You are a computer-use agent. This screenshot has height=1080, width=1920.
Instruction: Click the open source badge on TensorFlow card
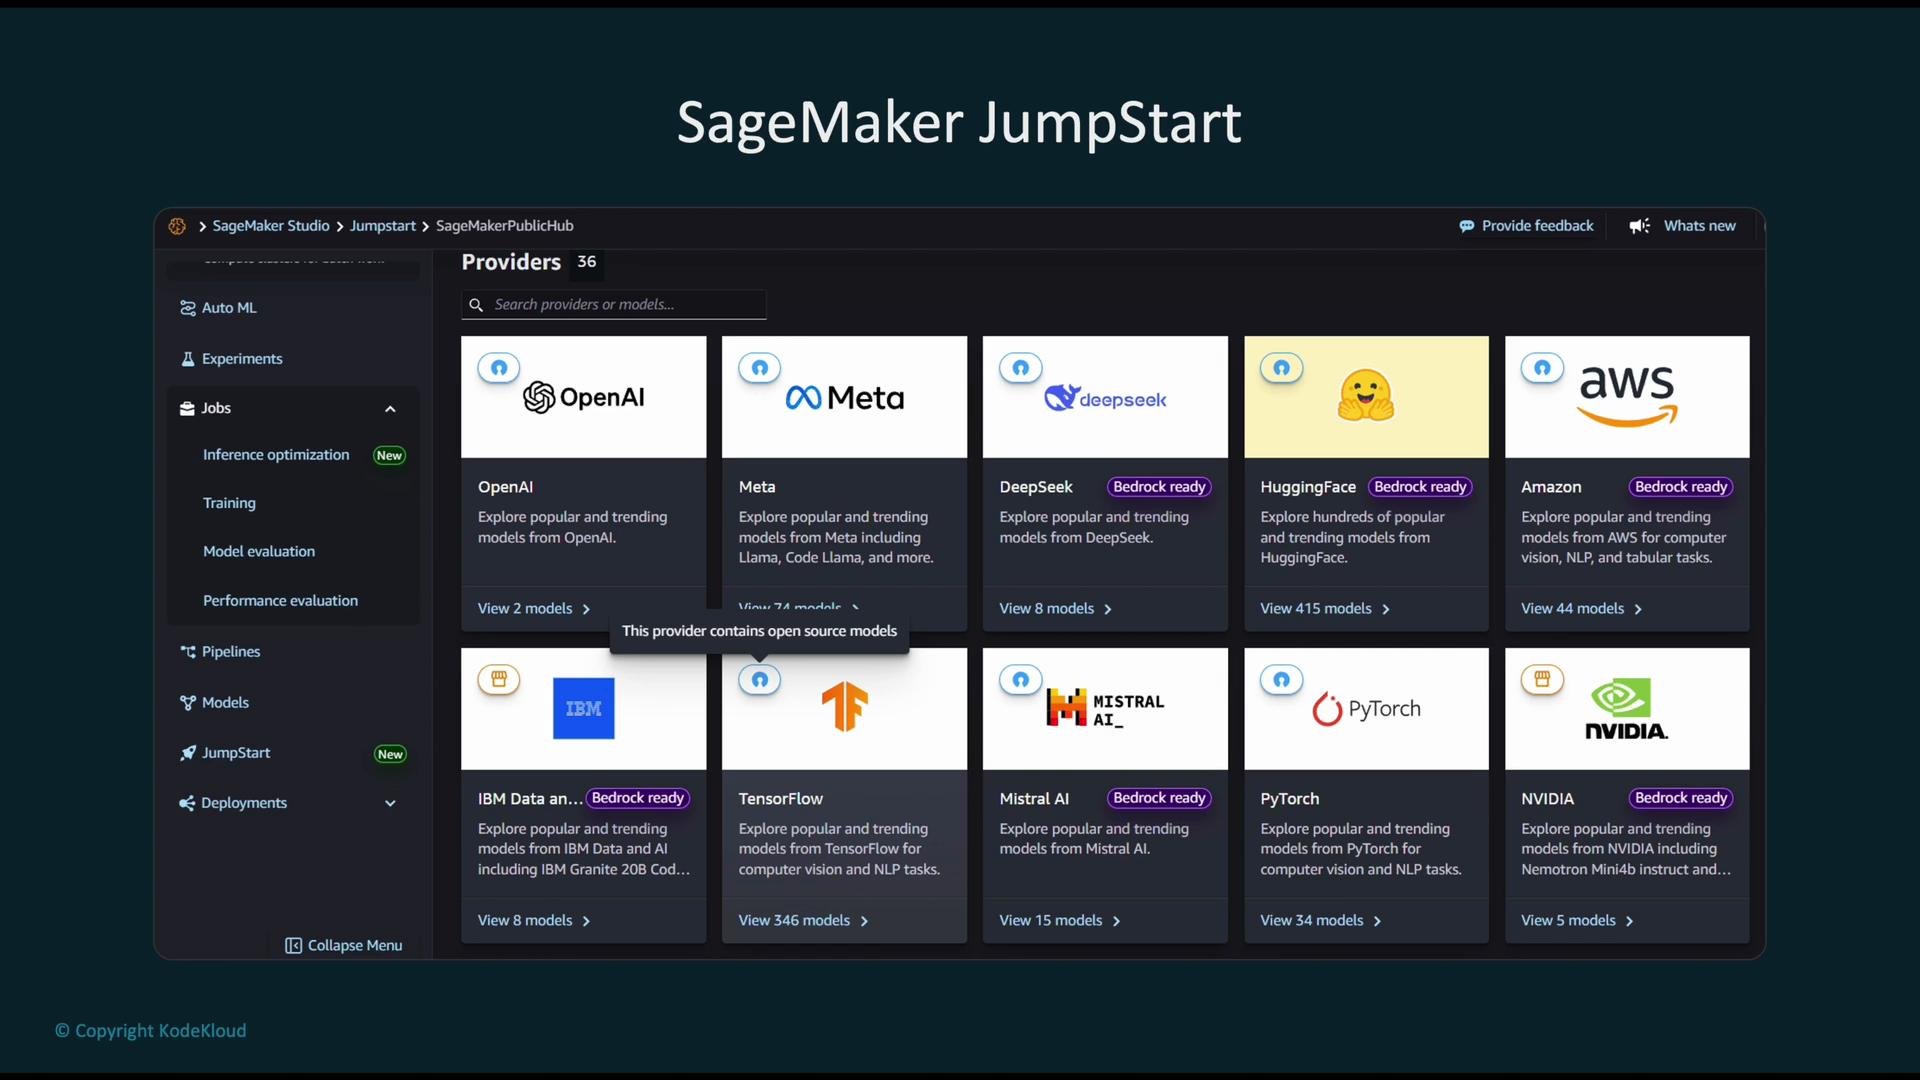coord(760,680)
